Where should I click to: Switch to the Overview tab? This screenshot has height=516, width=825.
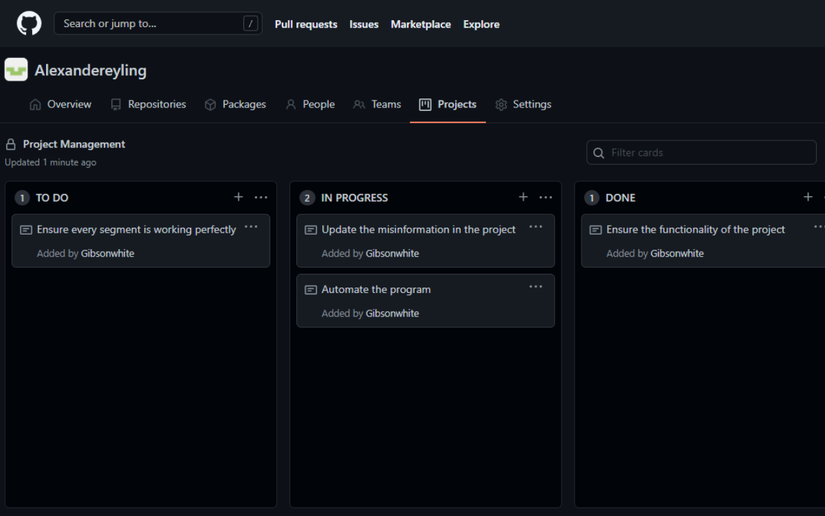pyautogui.click(x=61, y=104)
